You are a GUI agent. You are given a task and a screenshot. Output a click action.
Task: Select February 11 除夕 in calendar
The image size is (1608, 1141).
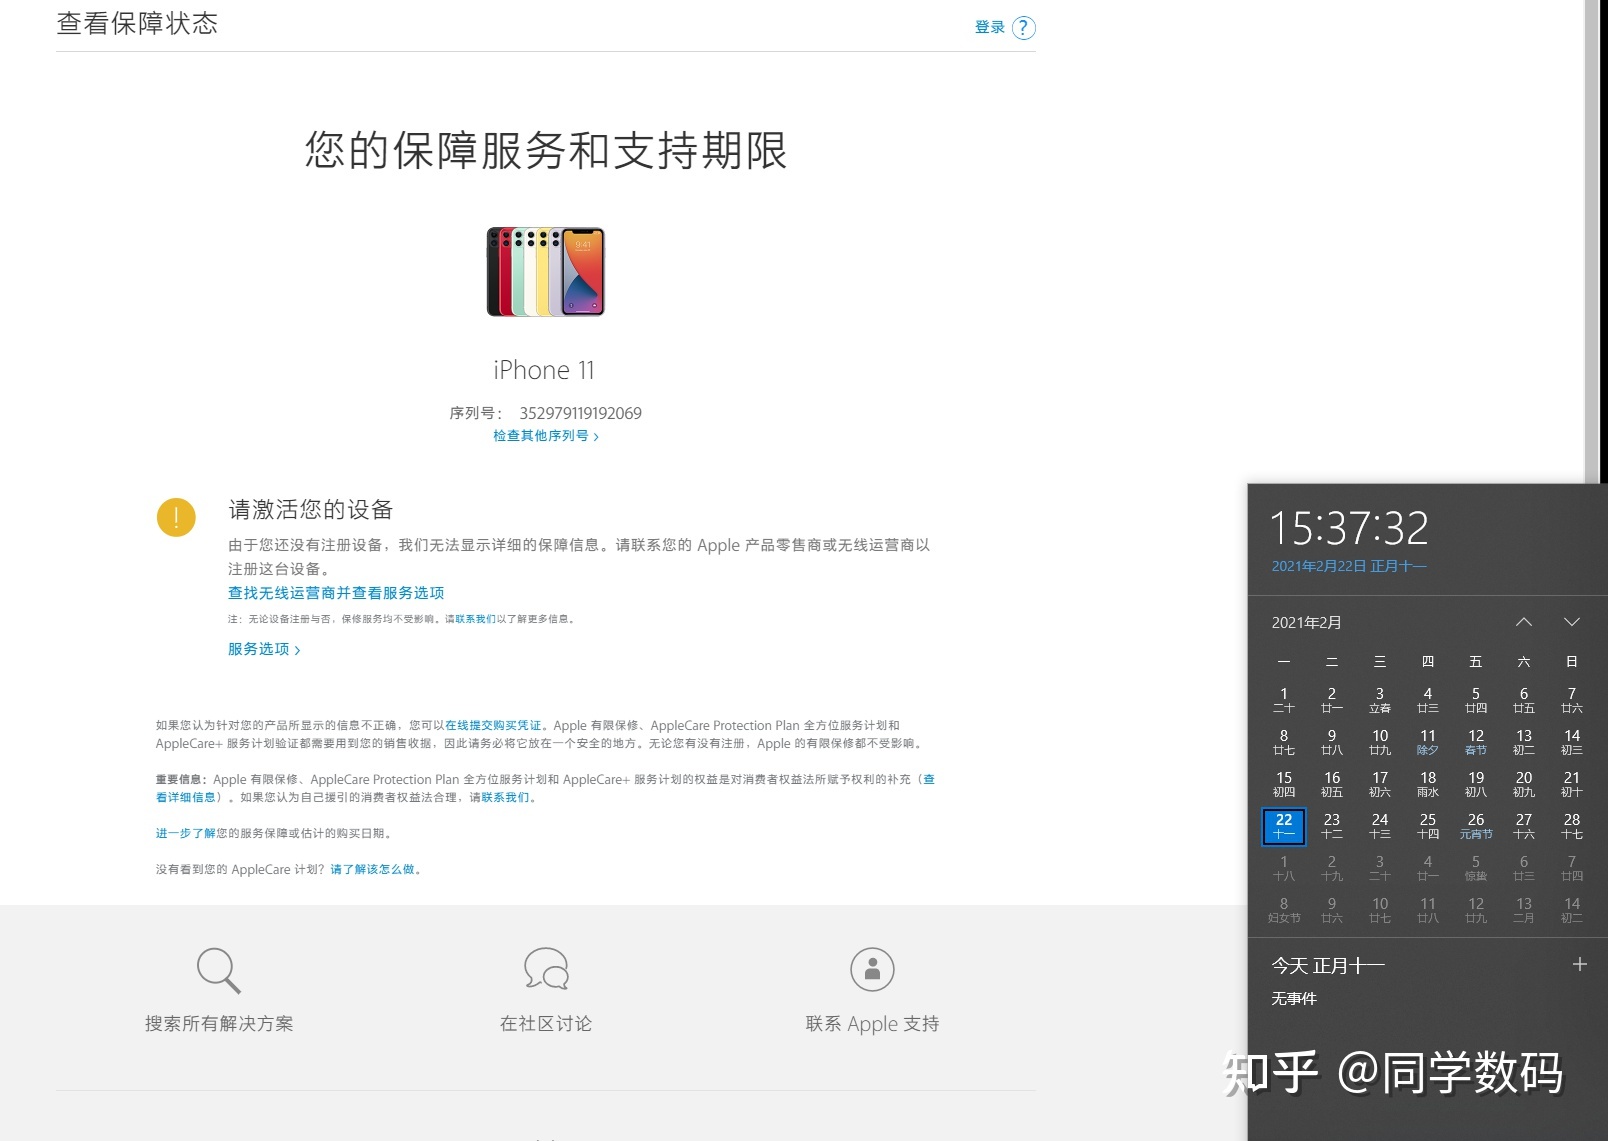[x=1428, y=742]
